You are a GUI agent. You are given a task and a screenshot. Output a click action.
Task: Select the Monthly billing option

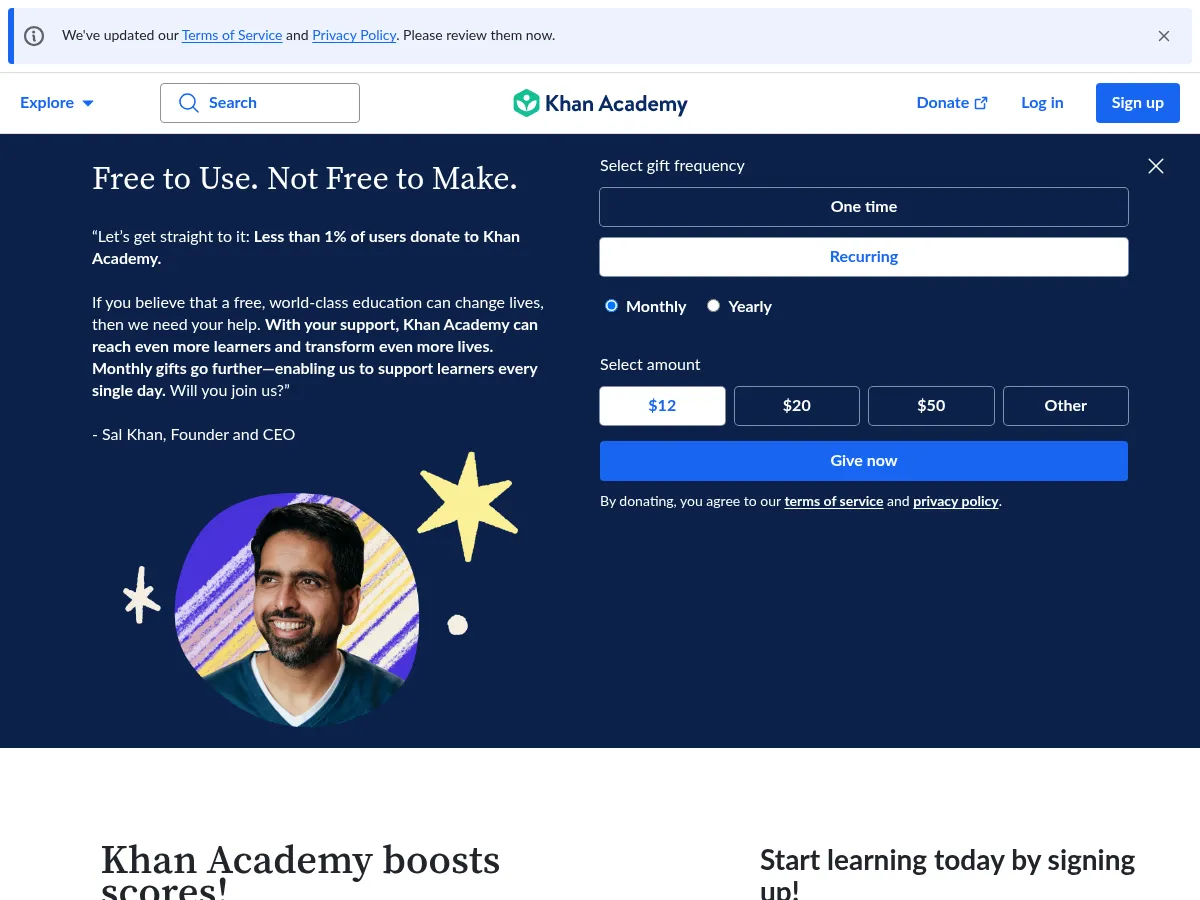point(611,306)
